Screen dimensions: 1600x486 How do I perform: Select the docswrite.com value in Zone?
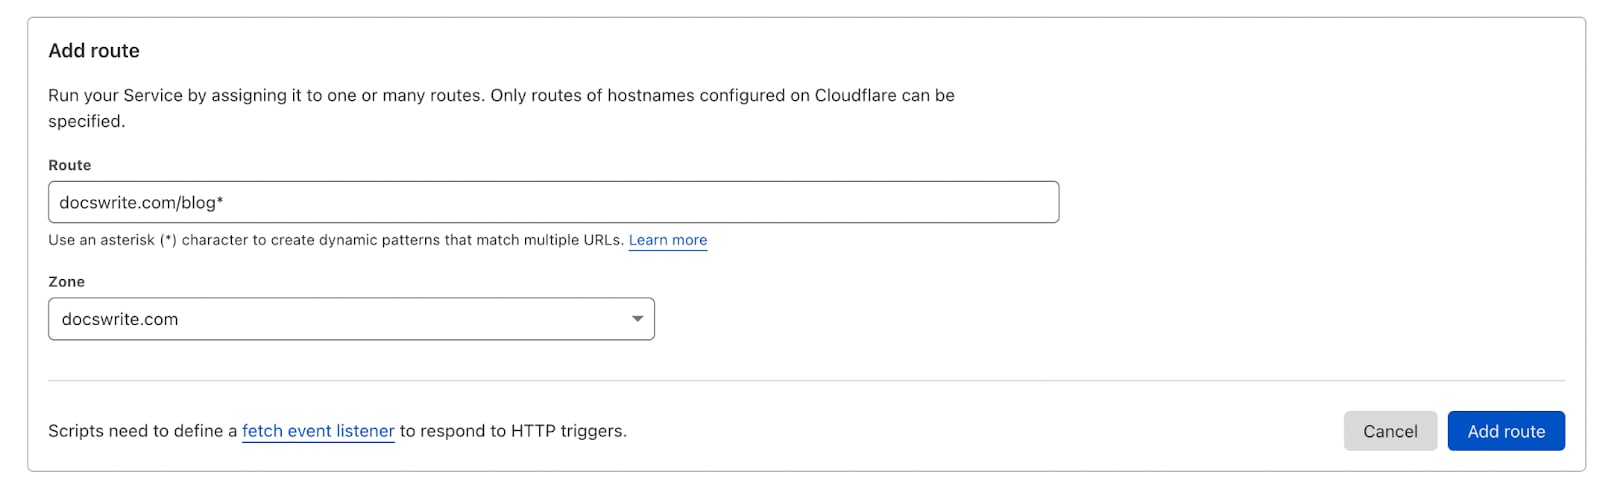(120, 319)
